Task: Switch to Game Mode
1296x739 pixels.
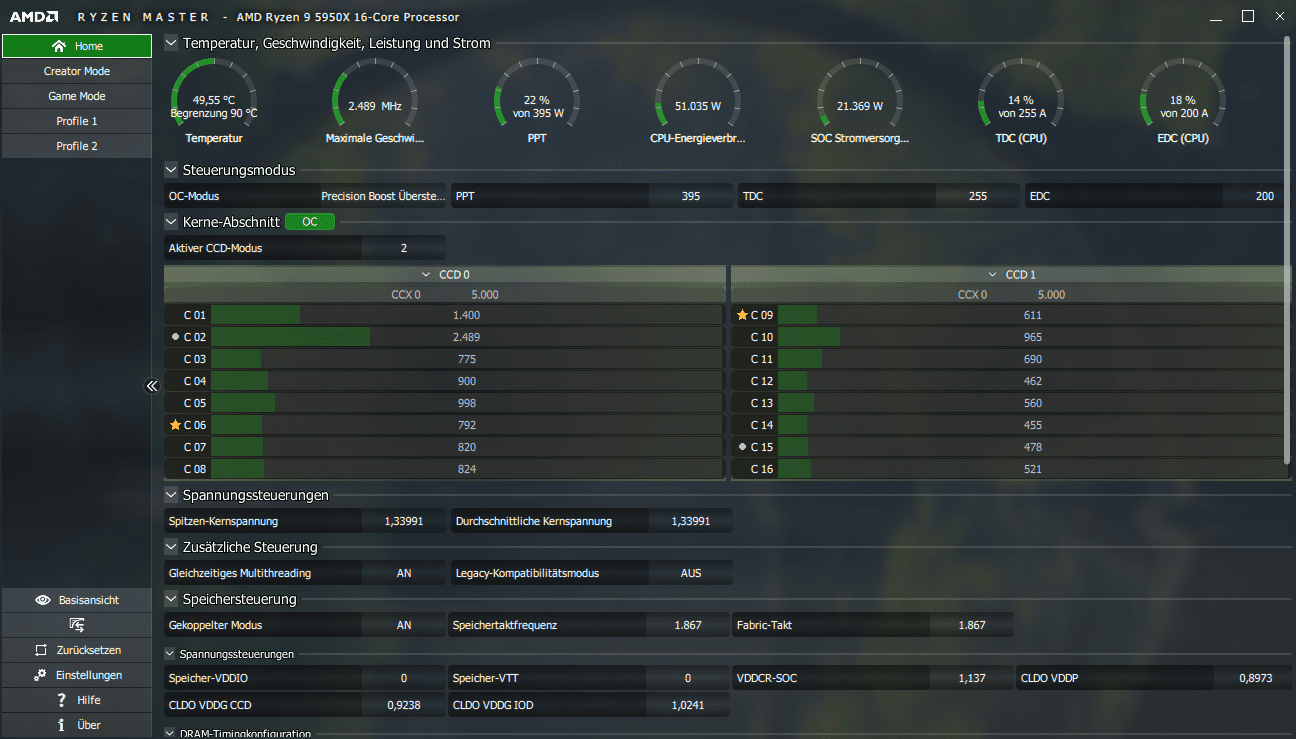Action: point(77,96)
